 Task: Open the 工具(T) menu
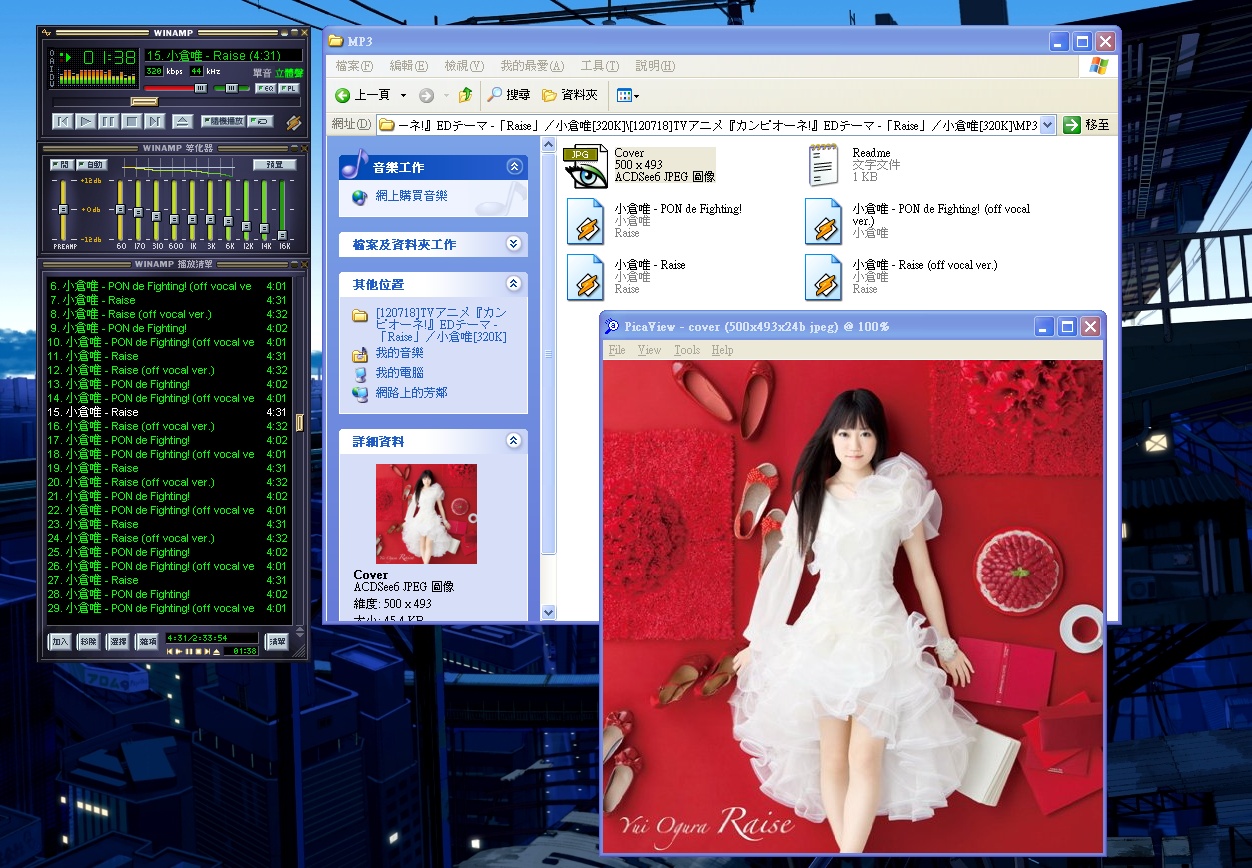[599, 66]
